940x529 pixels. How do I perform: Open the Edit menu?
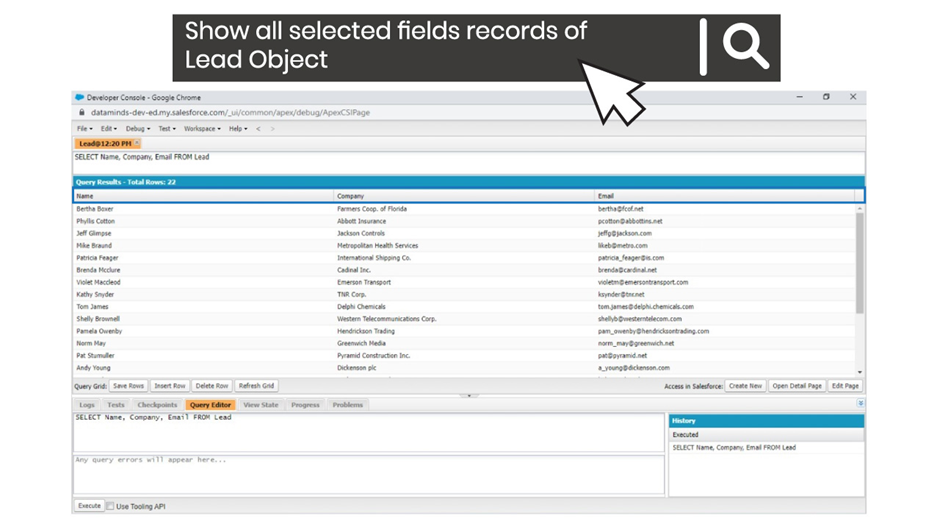click(x=109, y=128)
